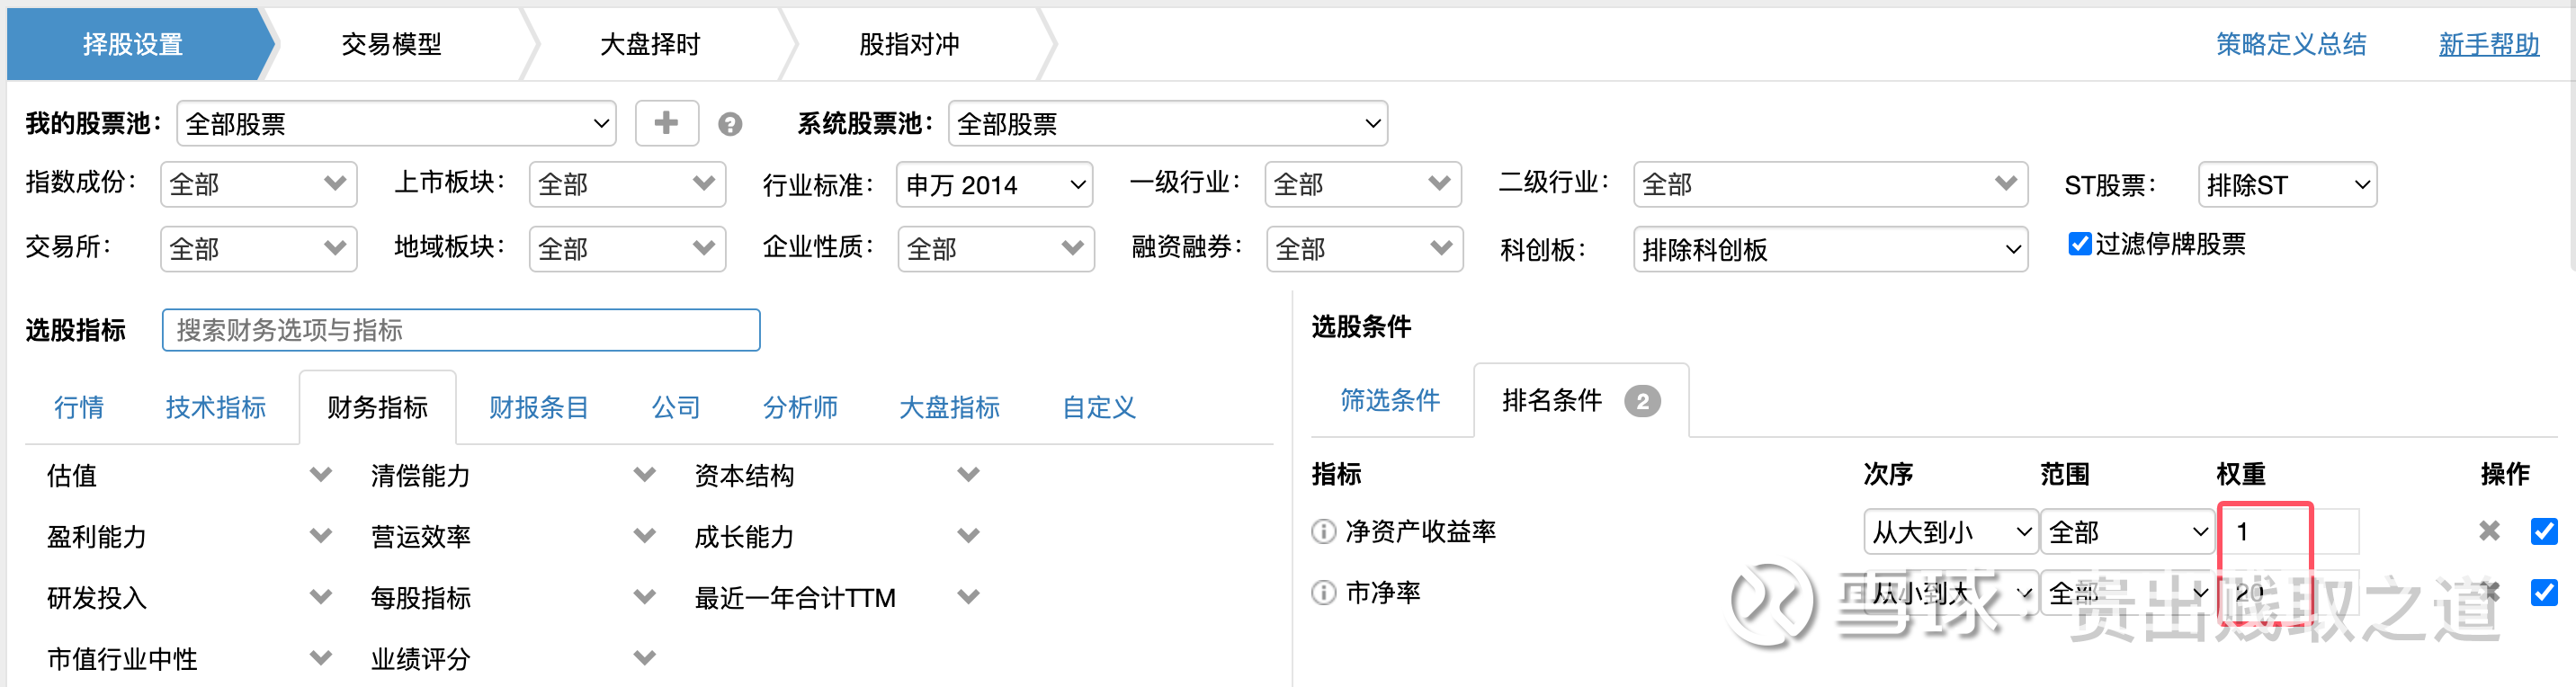This screenshot has width=2576, height=687.
Task: Switch to the 技术指标 tab
Action: pos(215,407)
